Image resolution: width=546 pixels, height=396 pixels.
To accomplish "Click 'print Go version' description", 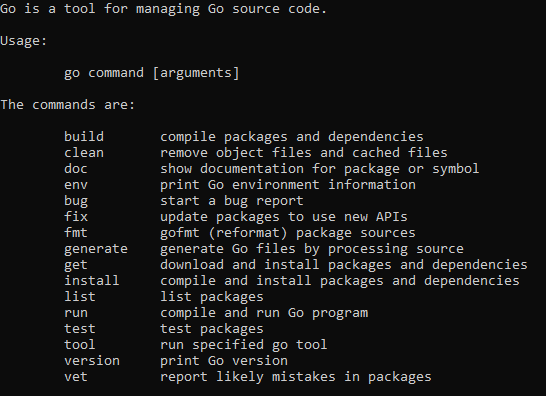I will [x=224, y=361].
